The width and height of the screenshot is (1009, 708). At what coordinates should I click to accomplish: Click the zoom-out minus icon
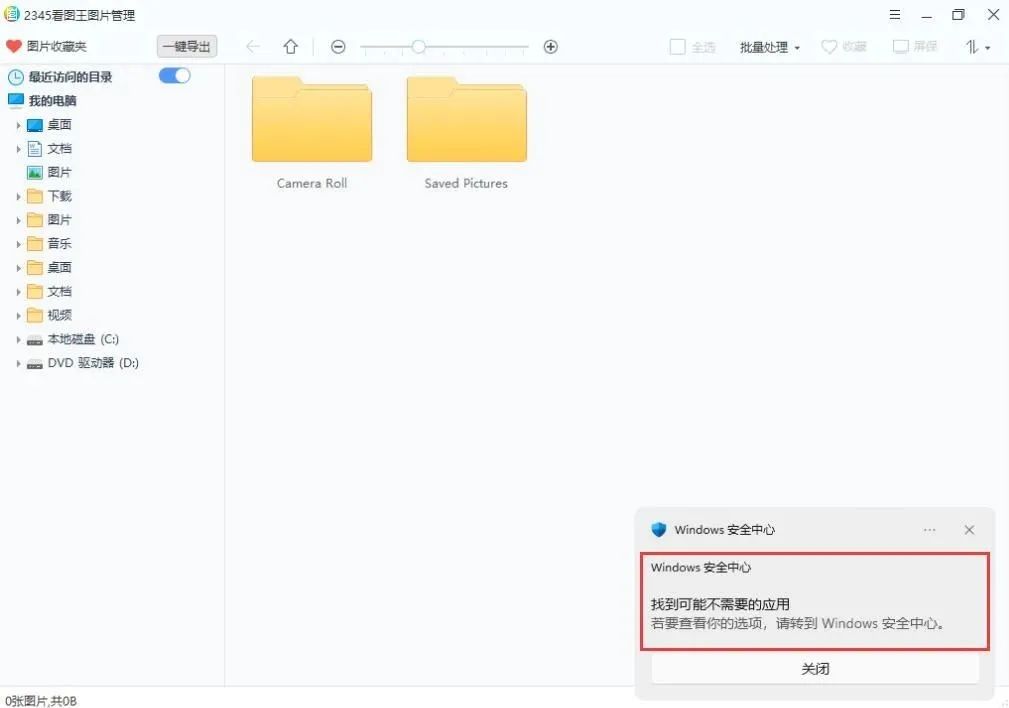[x=338, y=46]
